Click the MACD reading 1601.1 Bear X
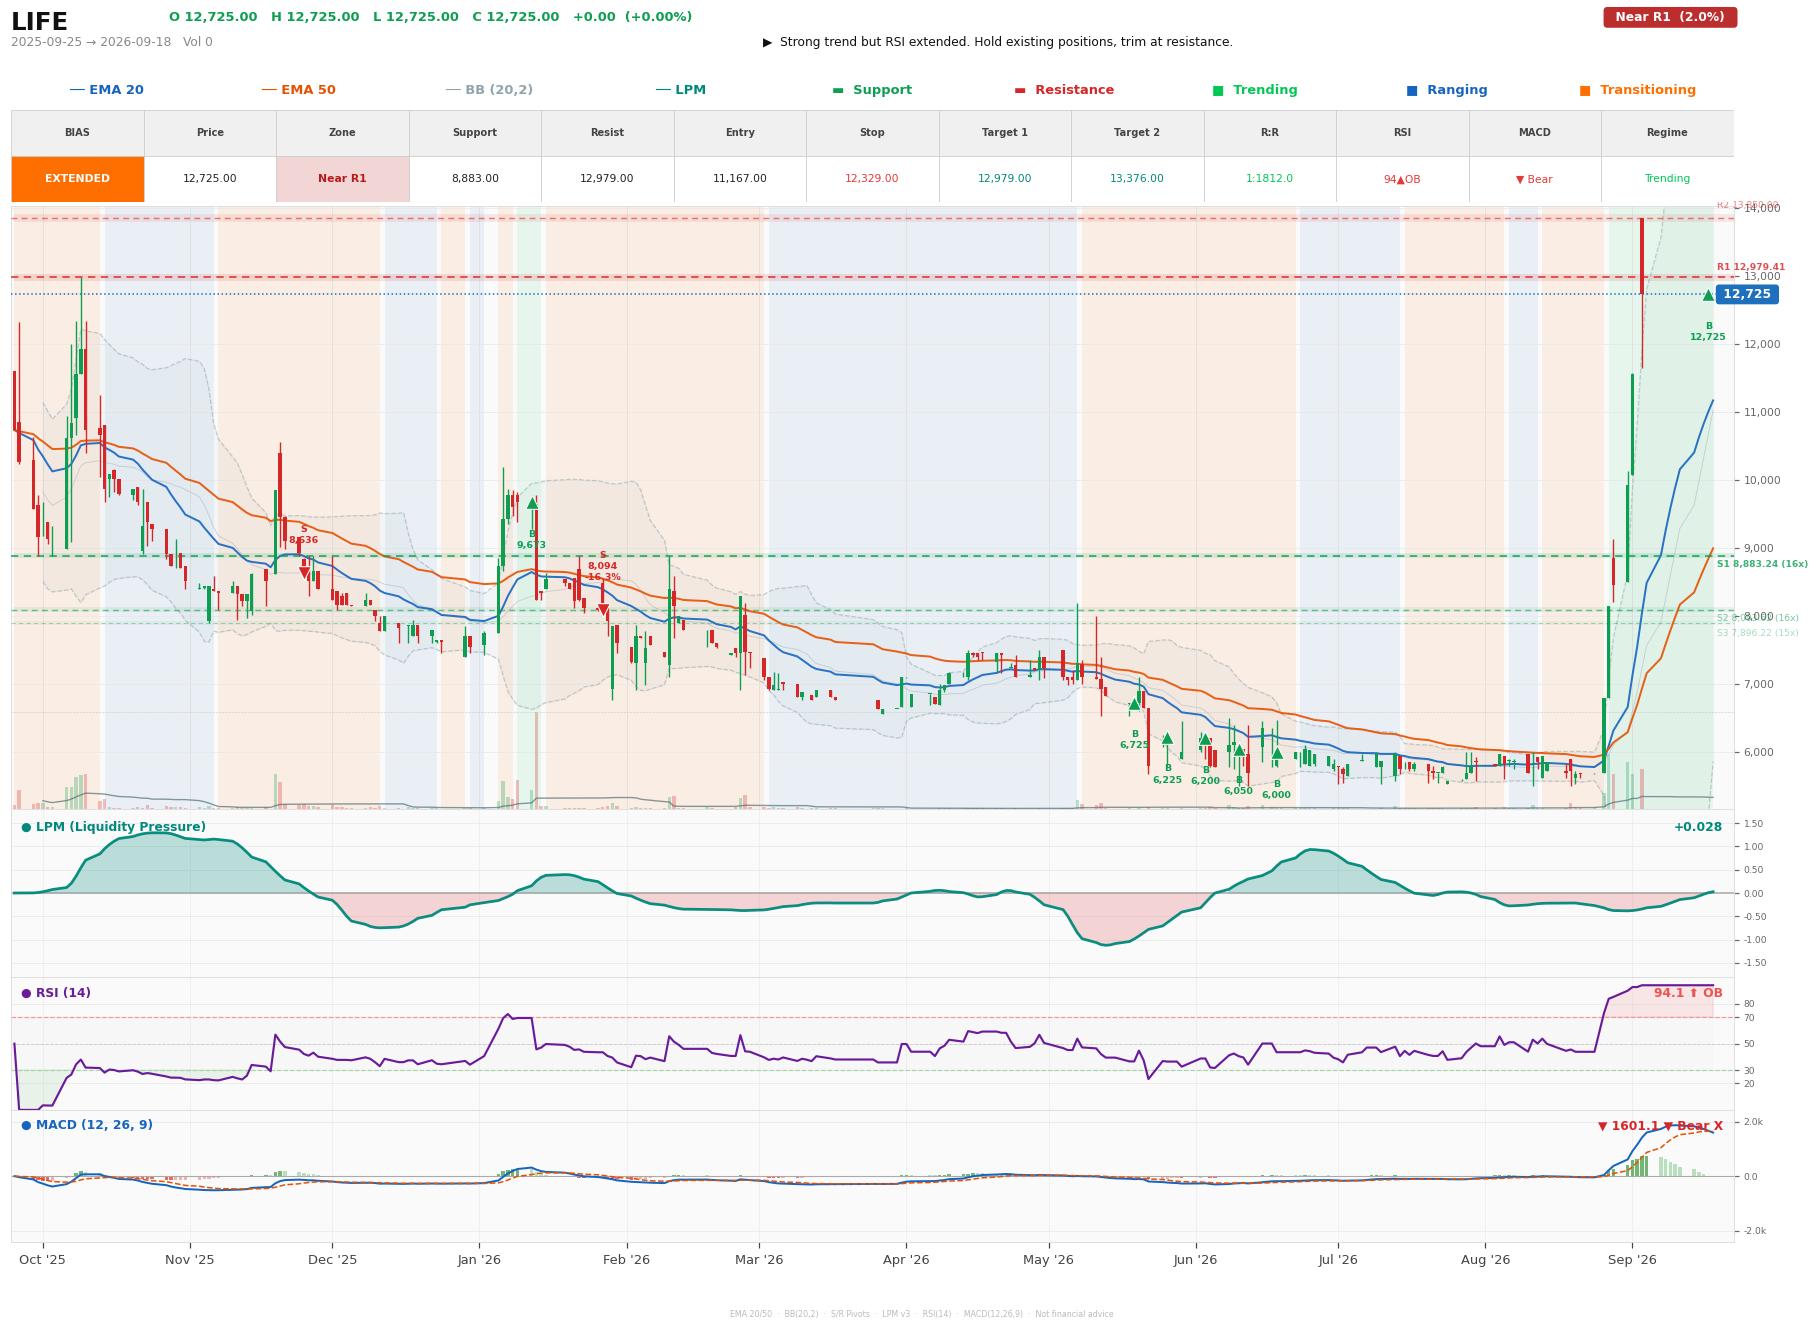This screenshot has height=1330, width=1819. pyautogui.click(x=1660, y=1126)
